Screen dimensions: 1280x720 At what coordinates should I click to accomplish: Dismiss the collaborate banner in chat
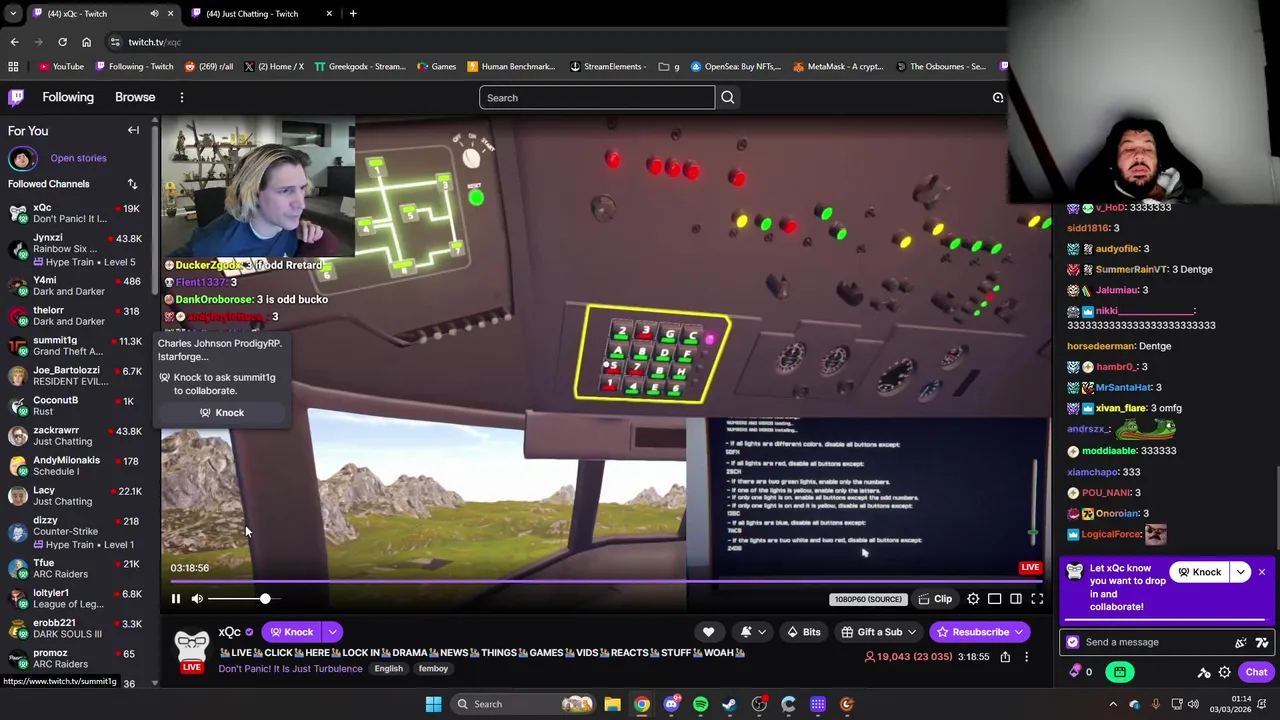click(1262, 572)
